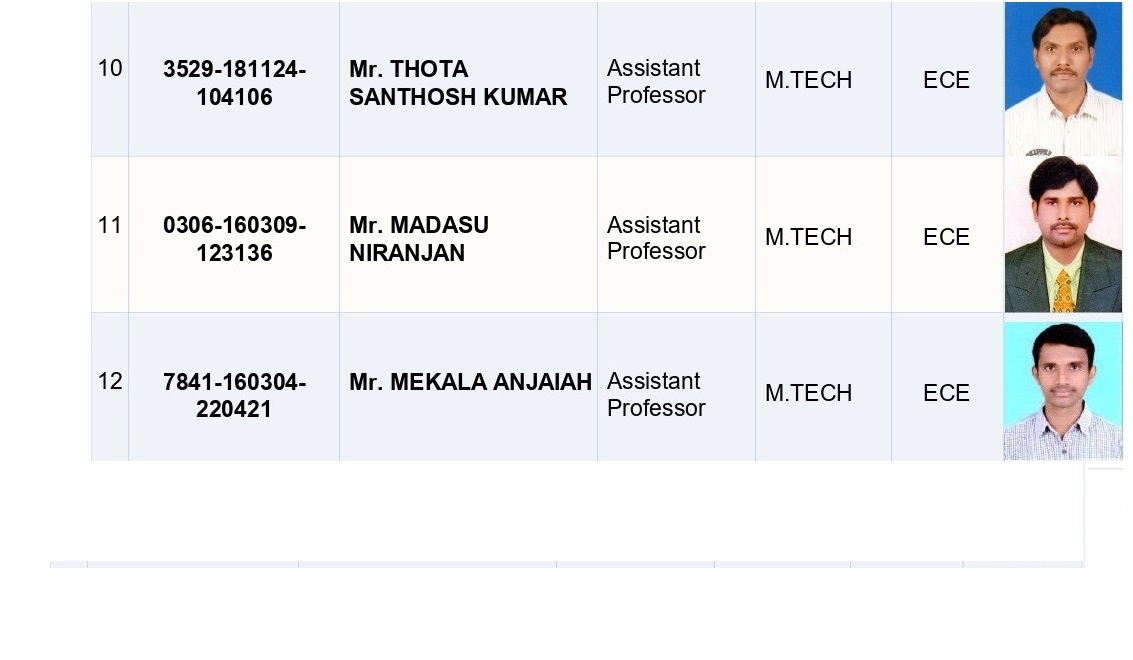Select faculty ID 7841-160304-220421
The height and width of the screenshot is (660, 1133).
(x=234, y=396)
